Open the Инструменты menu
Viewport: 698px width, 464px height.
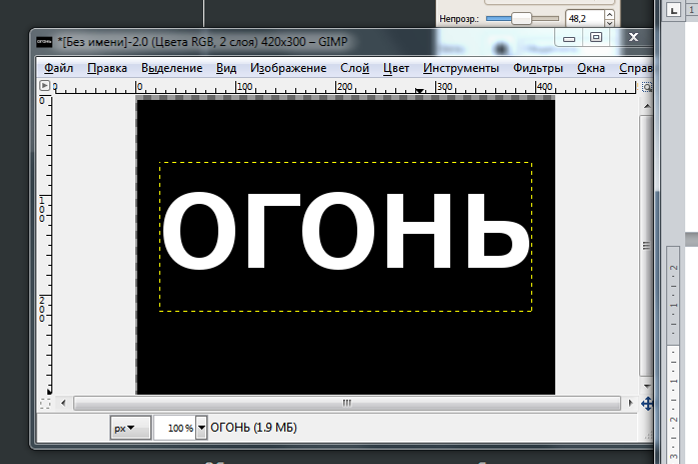[x=461, y=68]
